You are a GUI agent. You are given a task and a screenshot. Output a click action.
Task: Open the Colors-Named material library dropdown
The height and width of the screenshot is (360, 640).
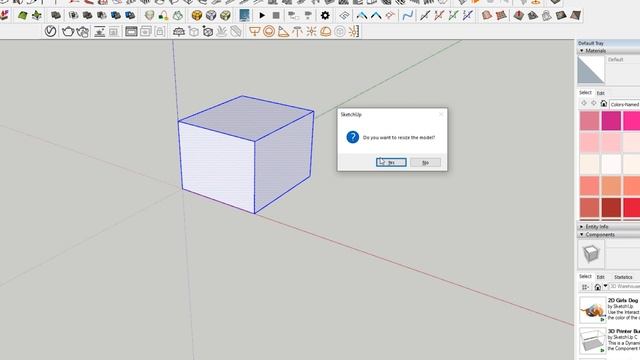pyautogui.click(x=624, y=104)
